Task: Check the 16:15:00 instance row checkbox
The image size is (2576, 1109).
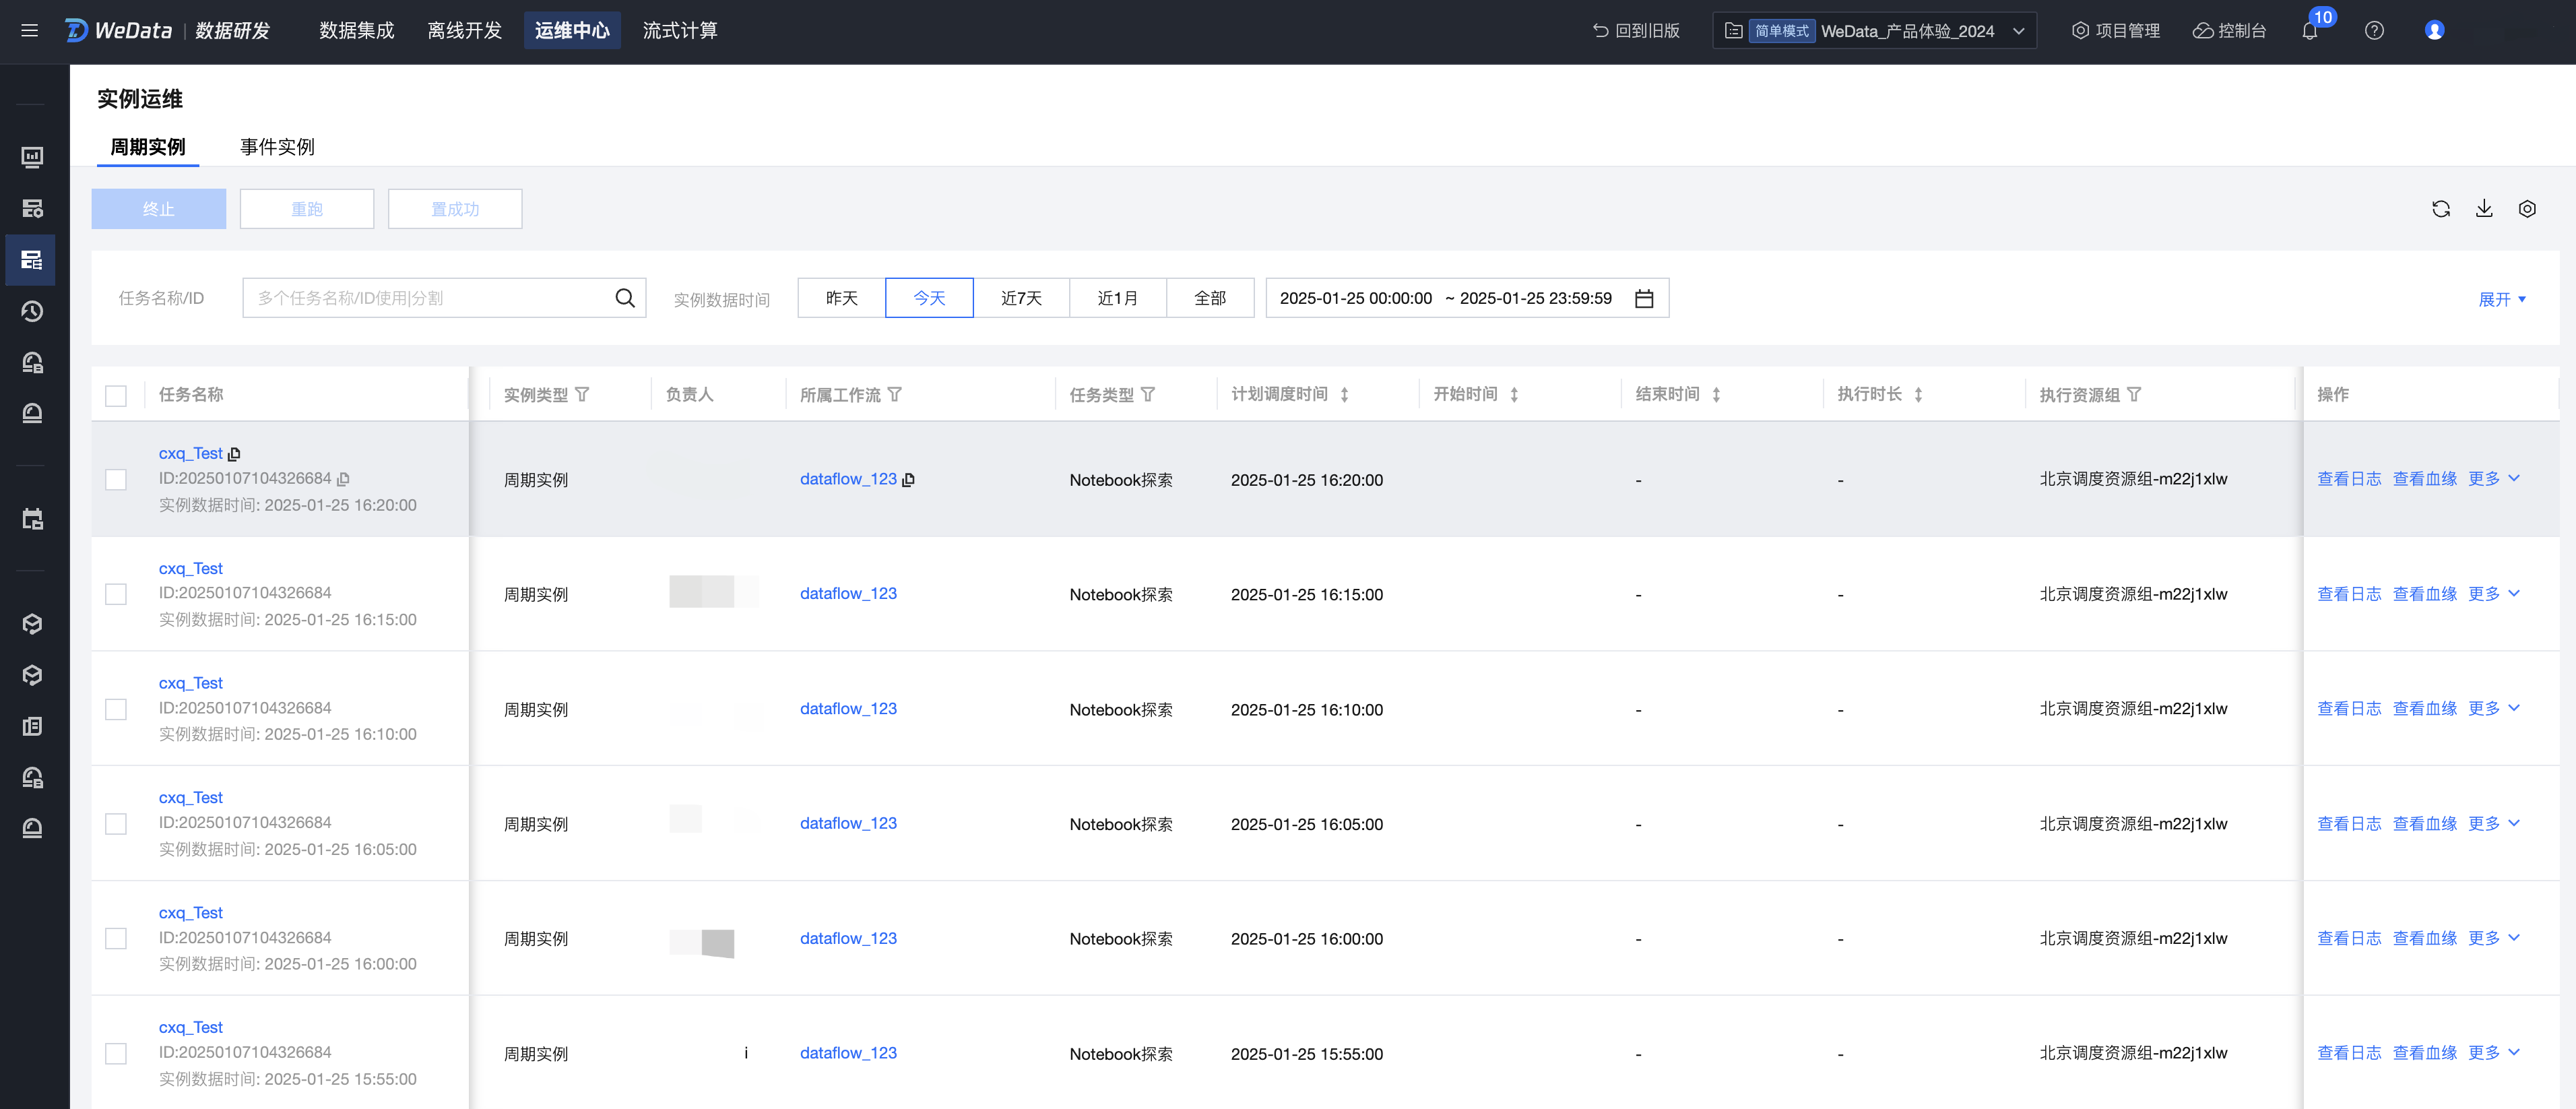Action: 116,594
